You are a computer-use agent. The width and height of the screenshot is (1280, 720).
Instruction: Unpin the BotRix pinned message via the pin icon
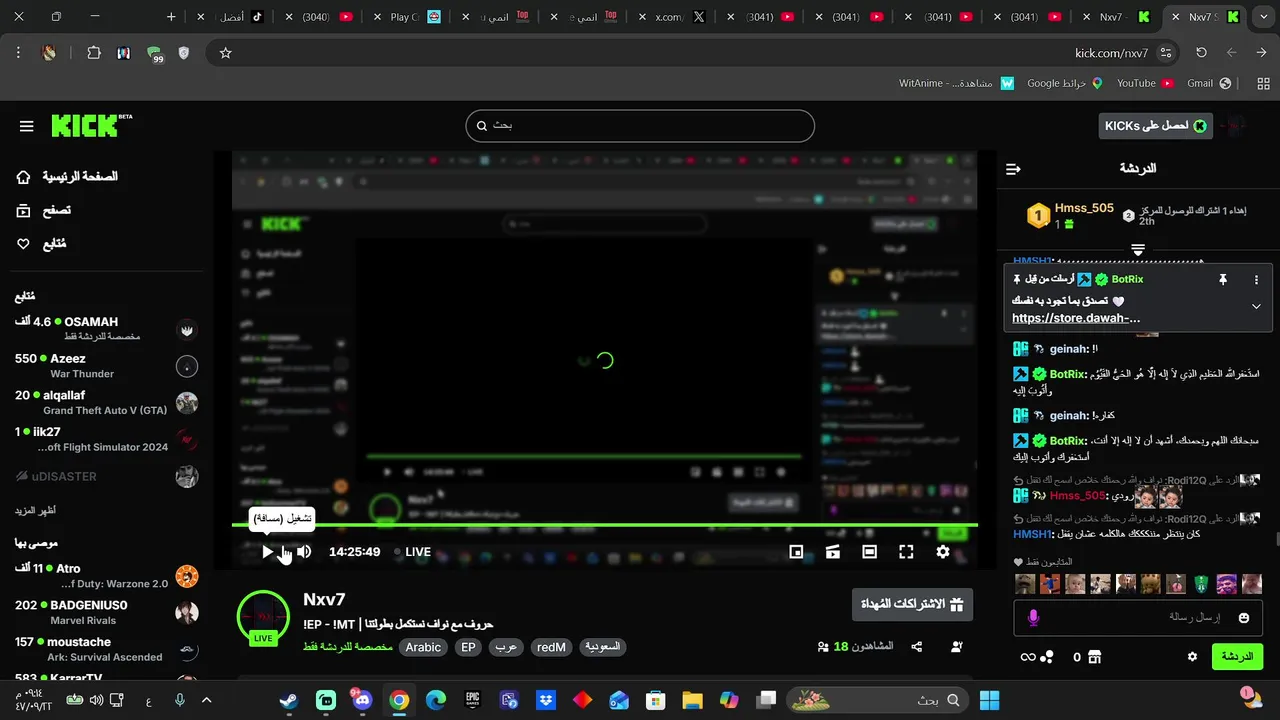click(1222, 280)
